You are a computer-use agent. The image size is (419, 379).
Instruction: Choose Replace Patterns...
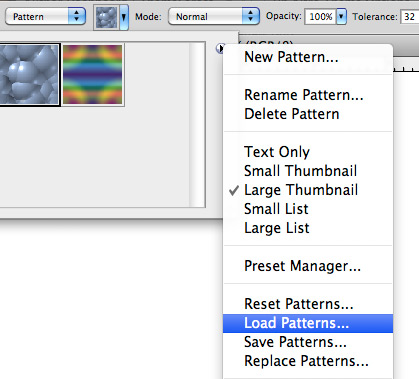tap(308, 361)
